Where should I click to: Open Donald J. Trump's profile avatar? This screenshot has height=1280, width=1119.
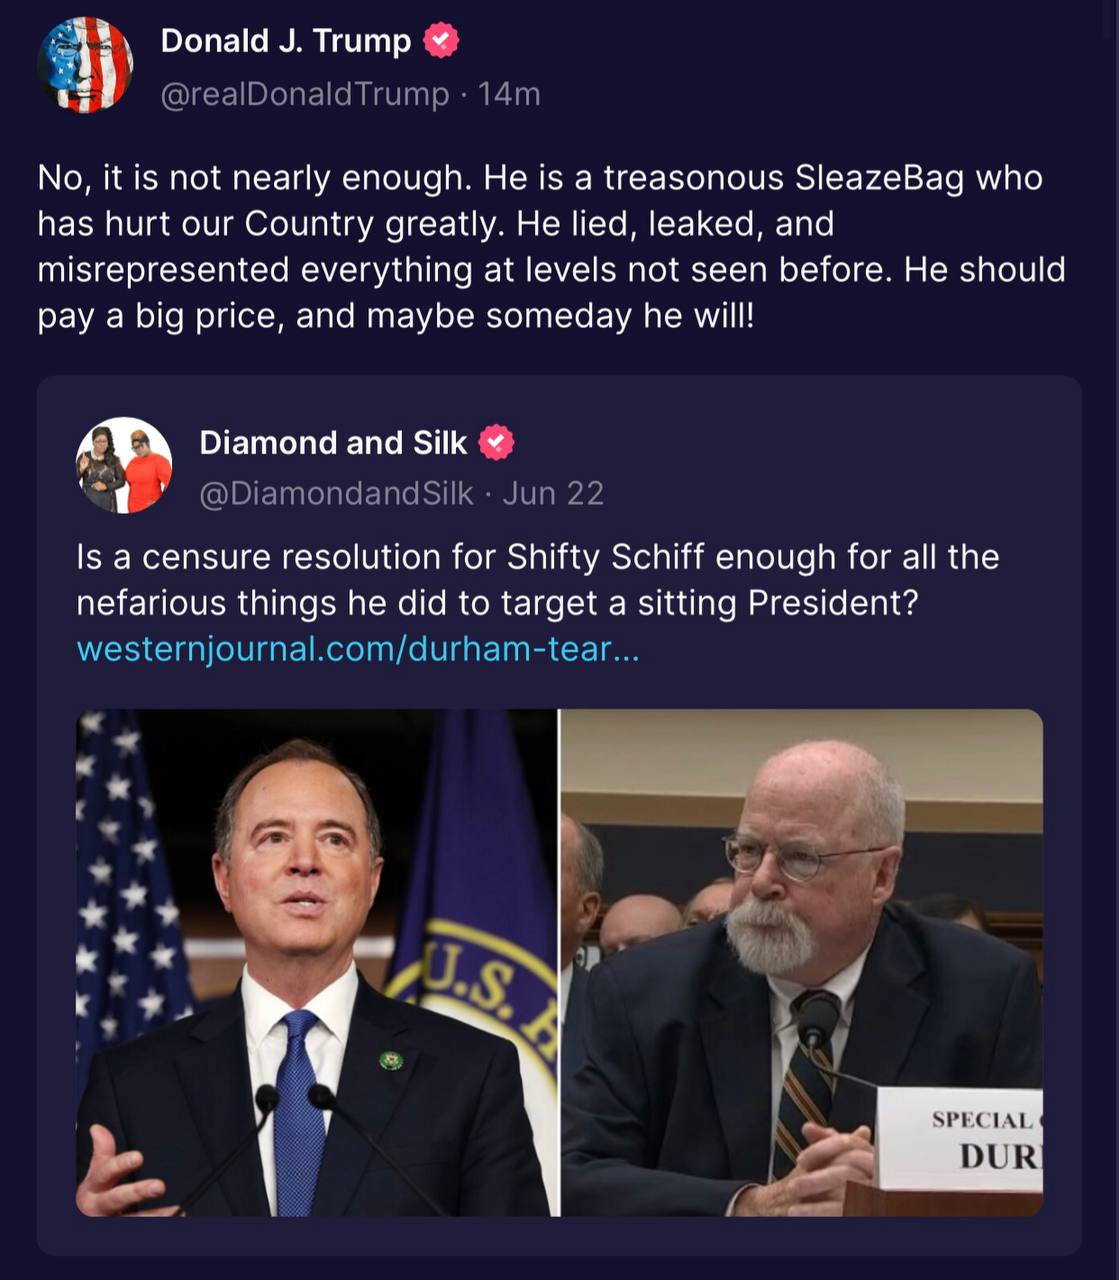point(85,65)
